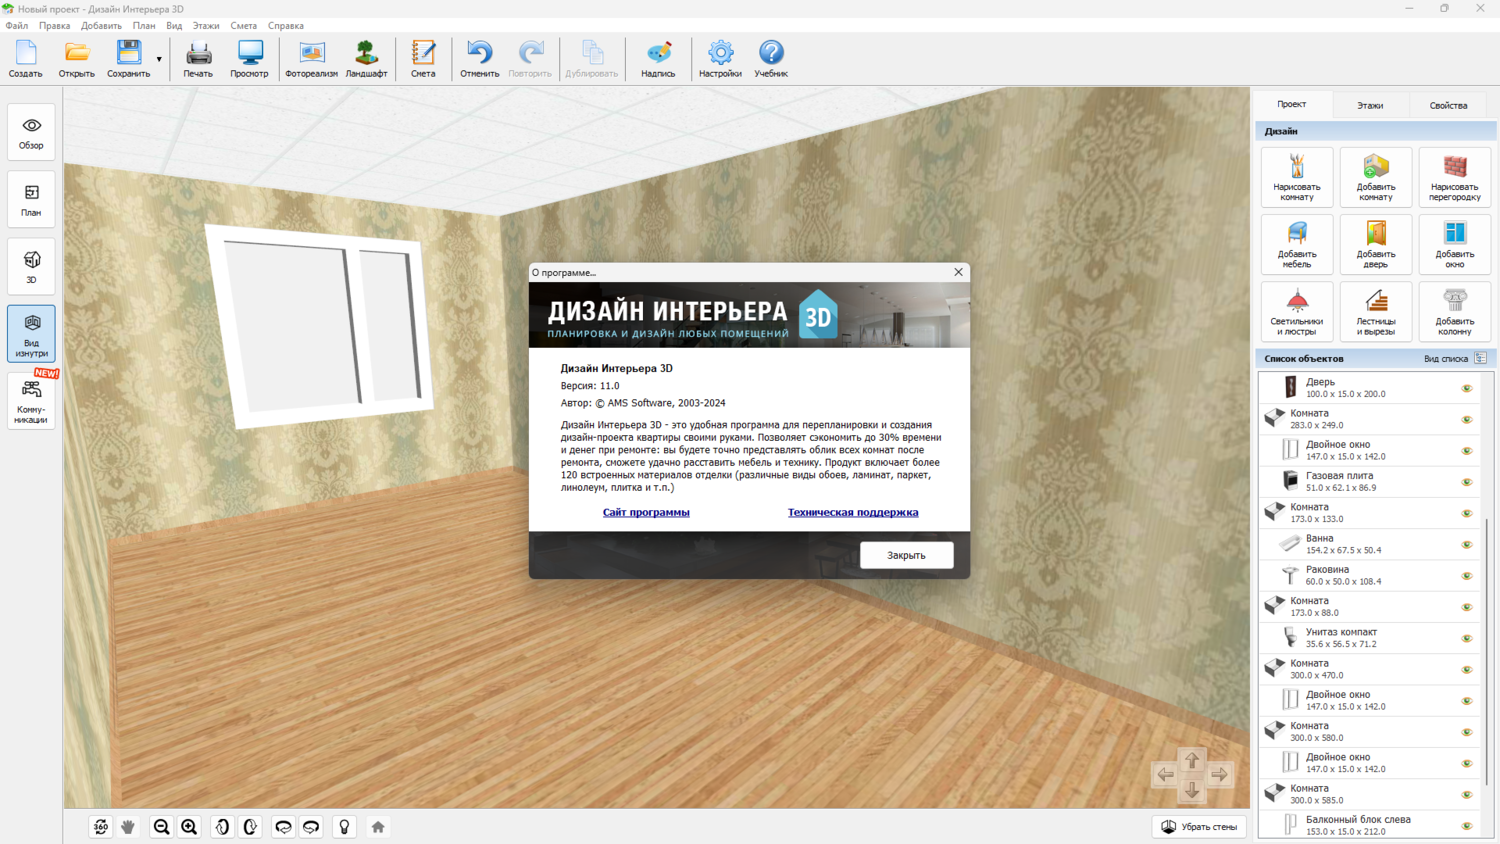Open the Справка menu
The height and width of the screenshot is (844, 1500).
286,26
